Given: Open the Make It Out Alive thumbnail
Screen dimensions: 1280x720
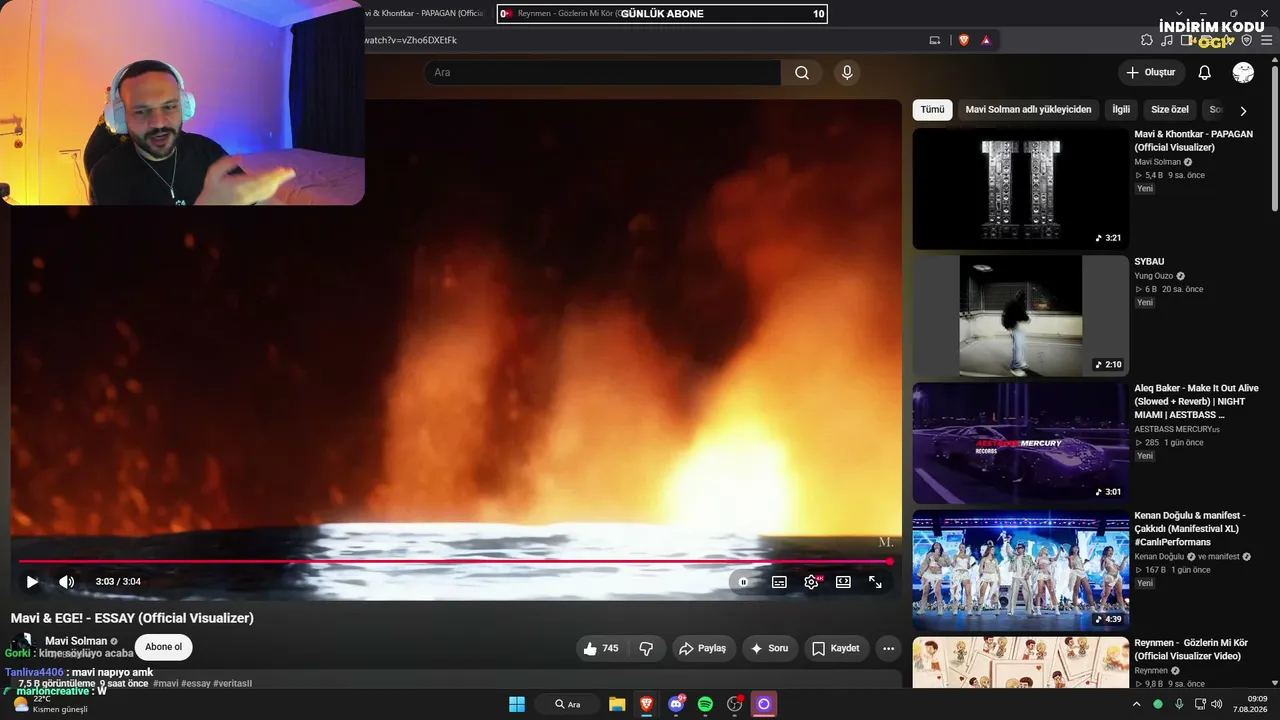Looking at the screenshot, I should click(1021, 443).
